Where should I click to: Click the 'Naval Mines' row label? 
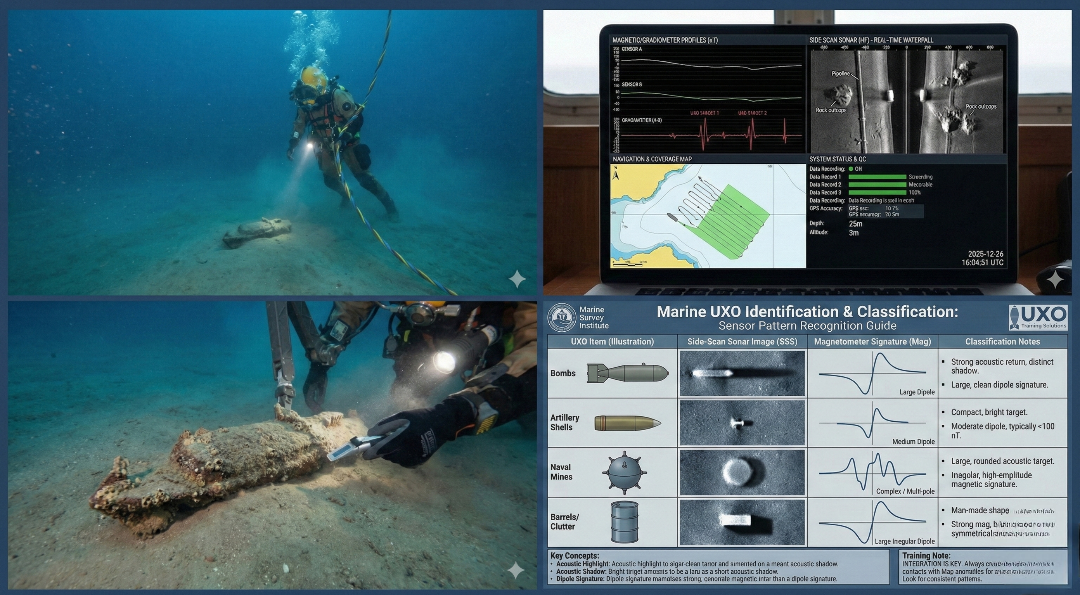click(561, 472)
